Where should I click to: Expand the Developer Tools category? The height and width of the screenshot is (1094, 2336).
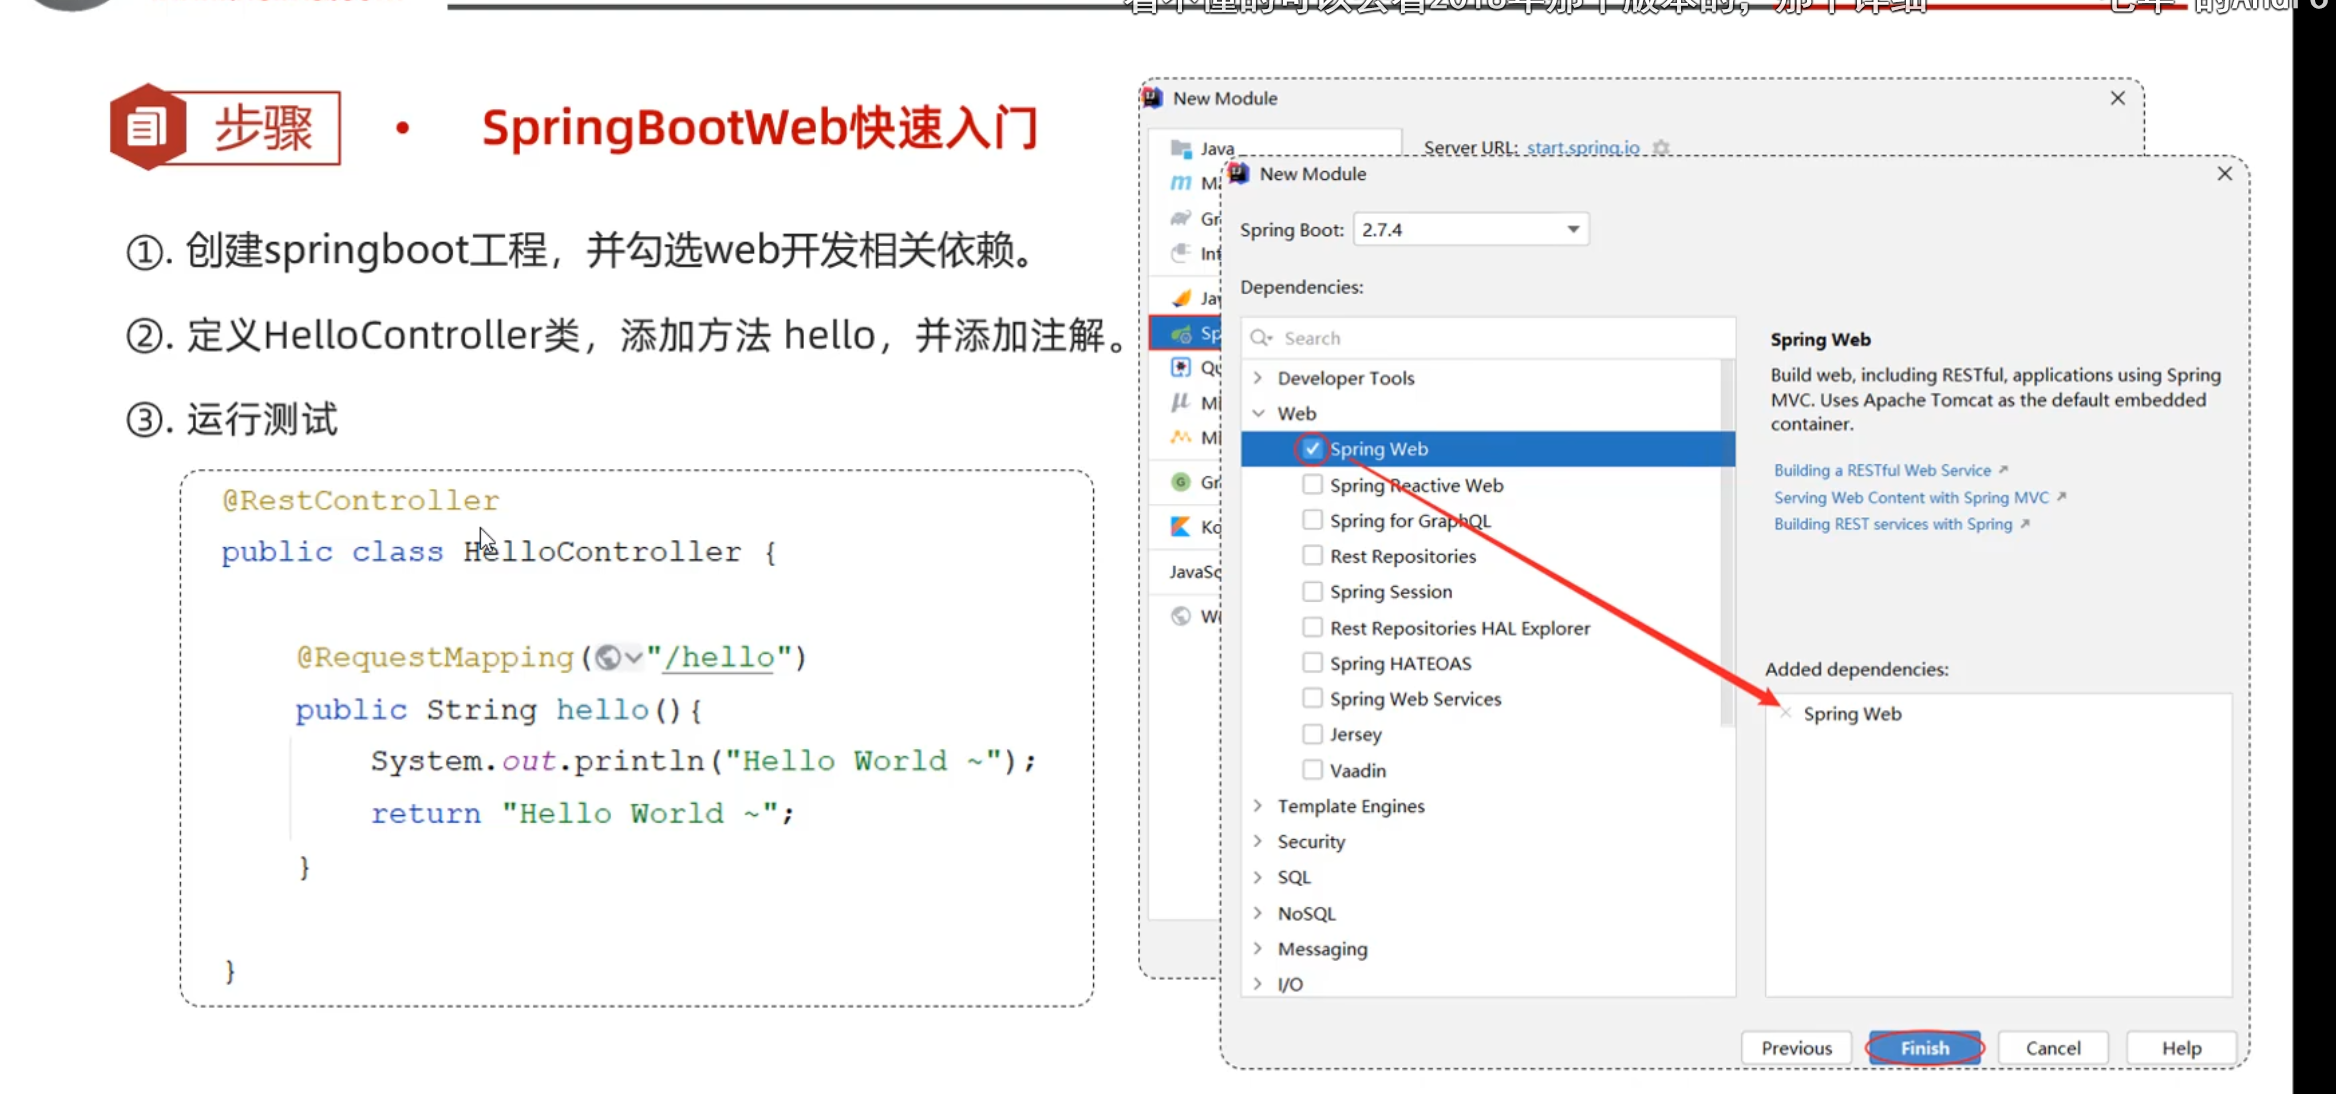point(1258,378)
